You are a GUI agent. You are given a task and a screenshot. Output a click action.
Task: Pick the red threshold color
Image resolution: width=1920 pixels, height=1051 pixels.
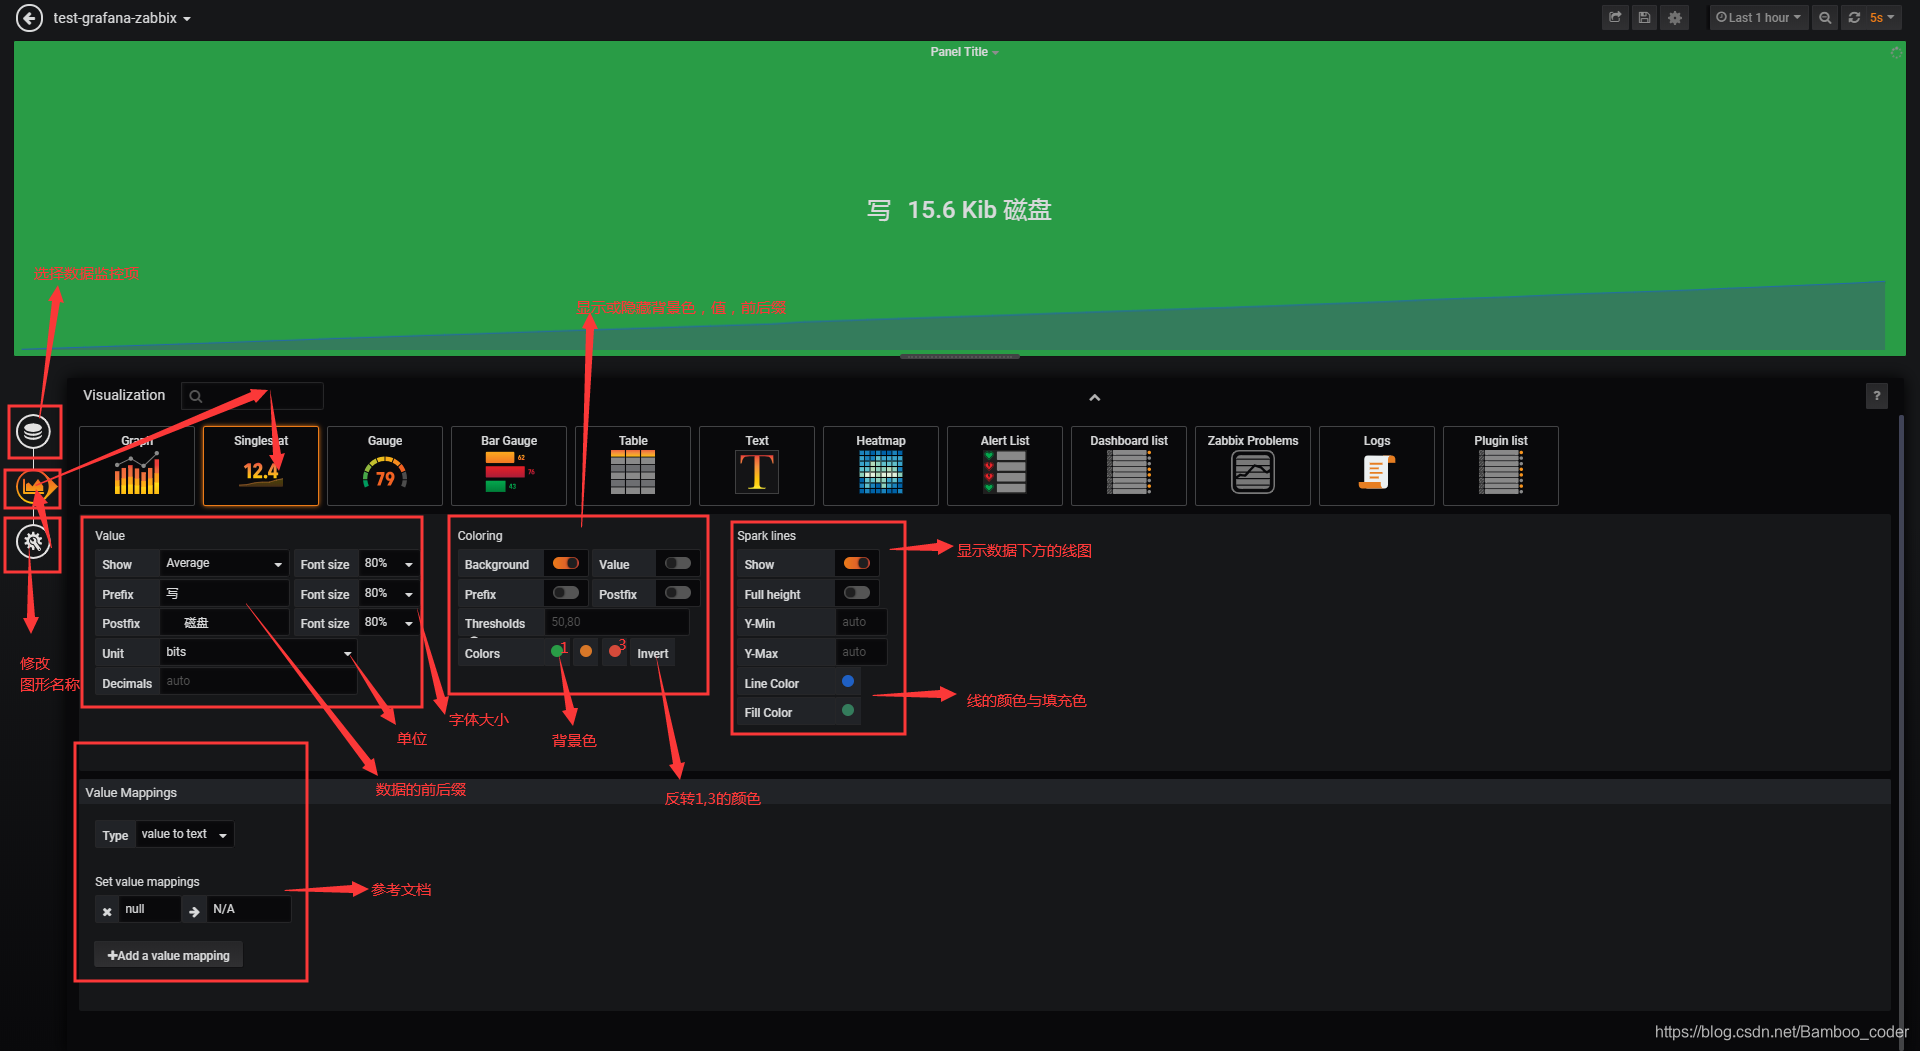pyautogui.click(x=615, y=652)
